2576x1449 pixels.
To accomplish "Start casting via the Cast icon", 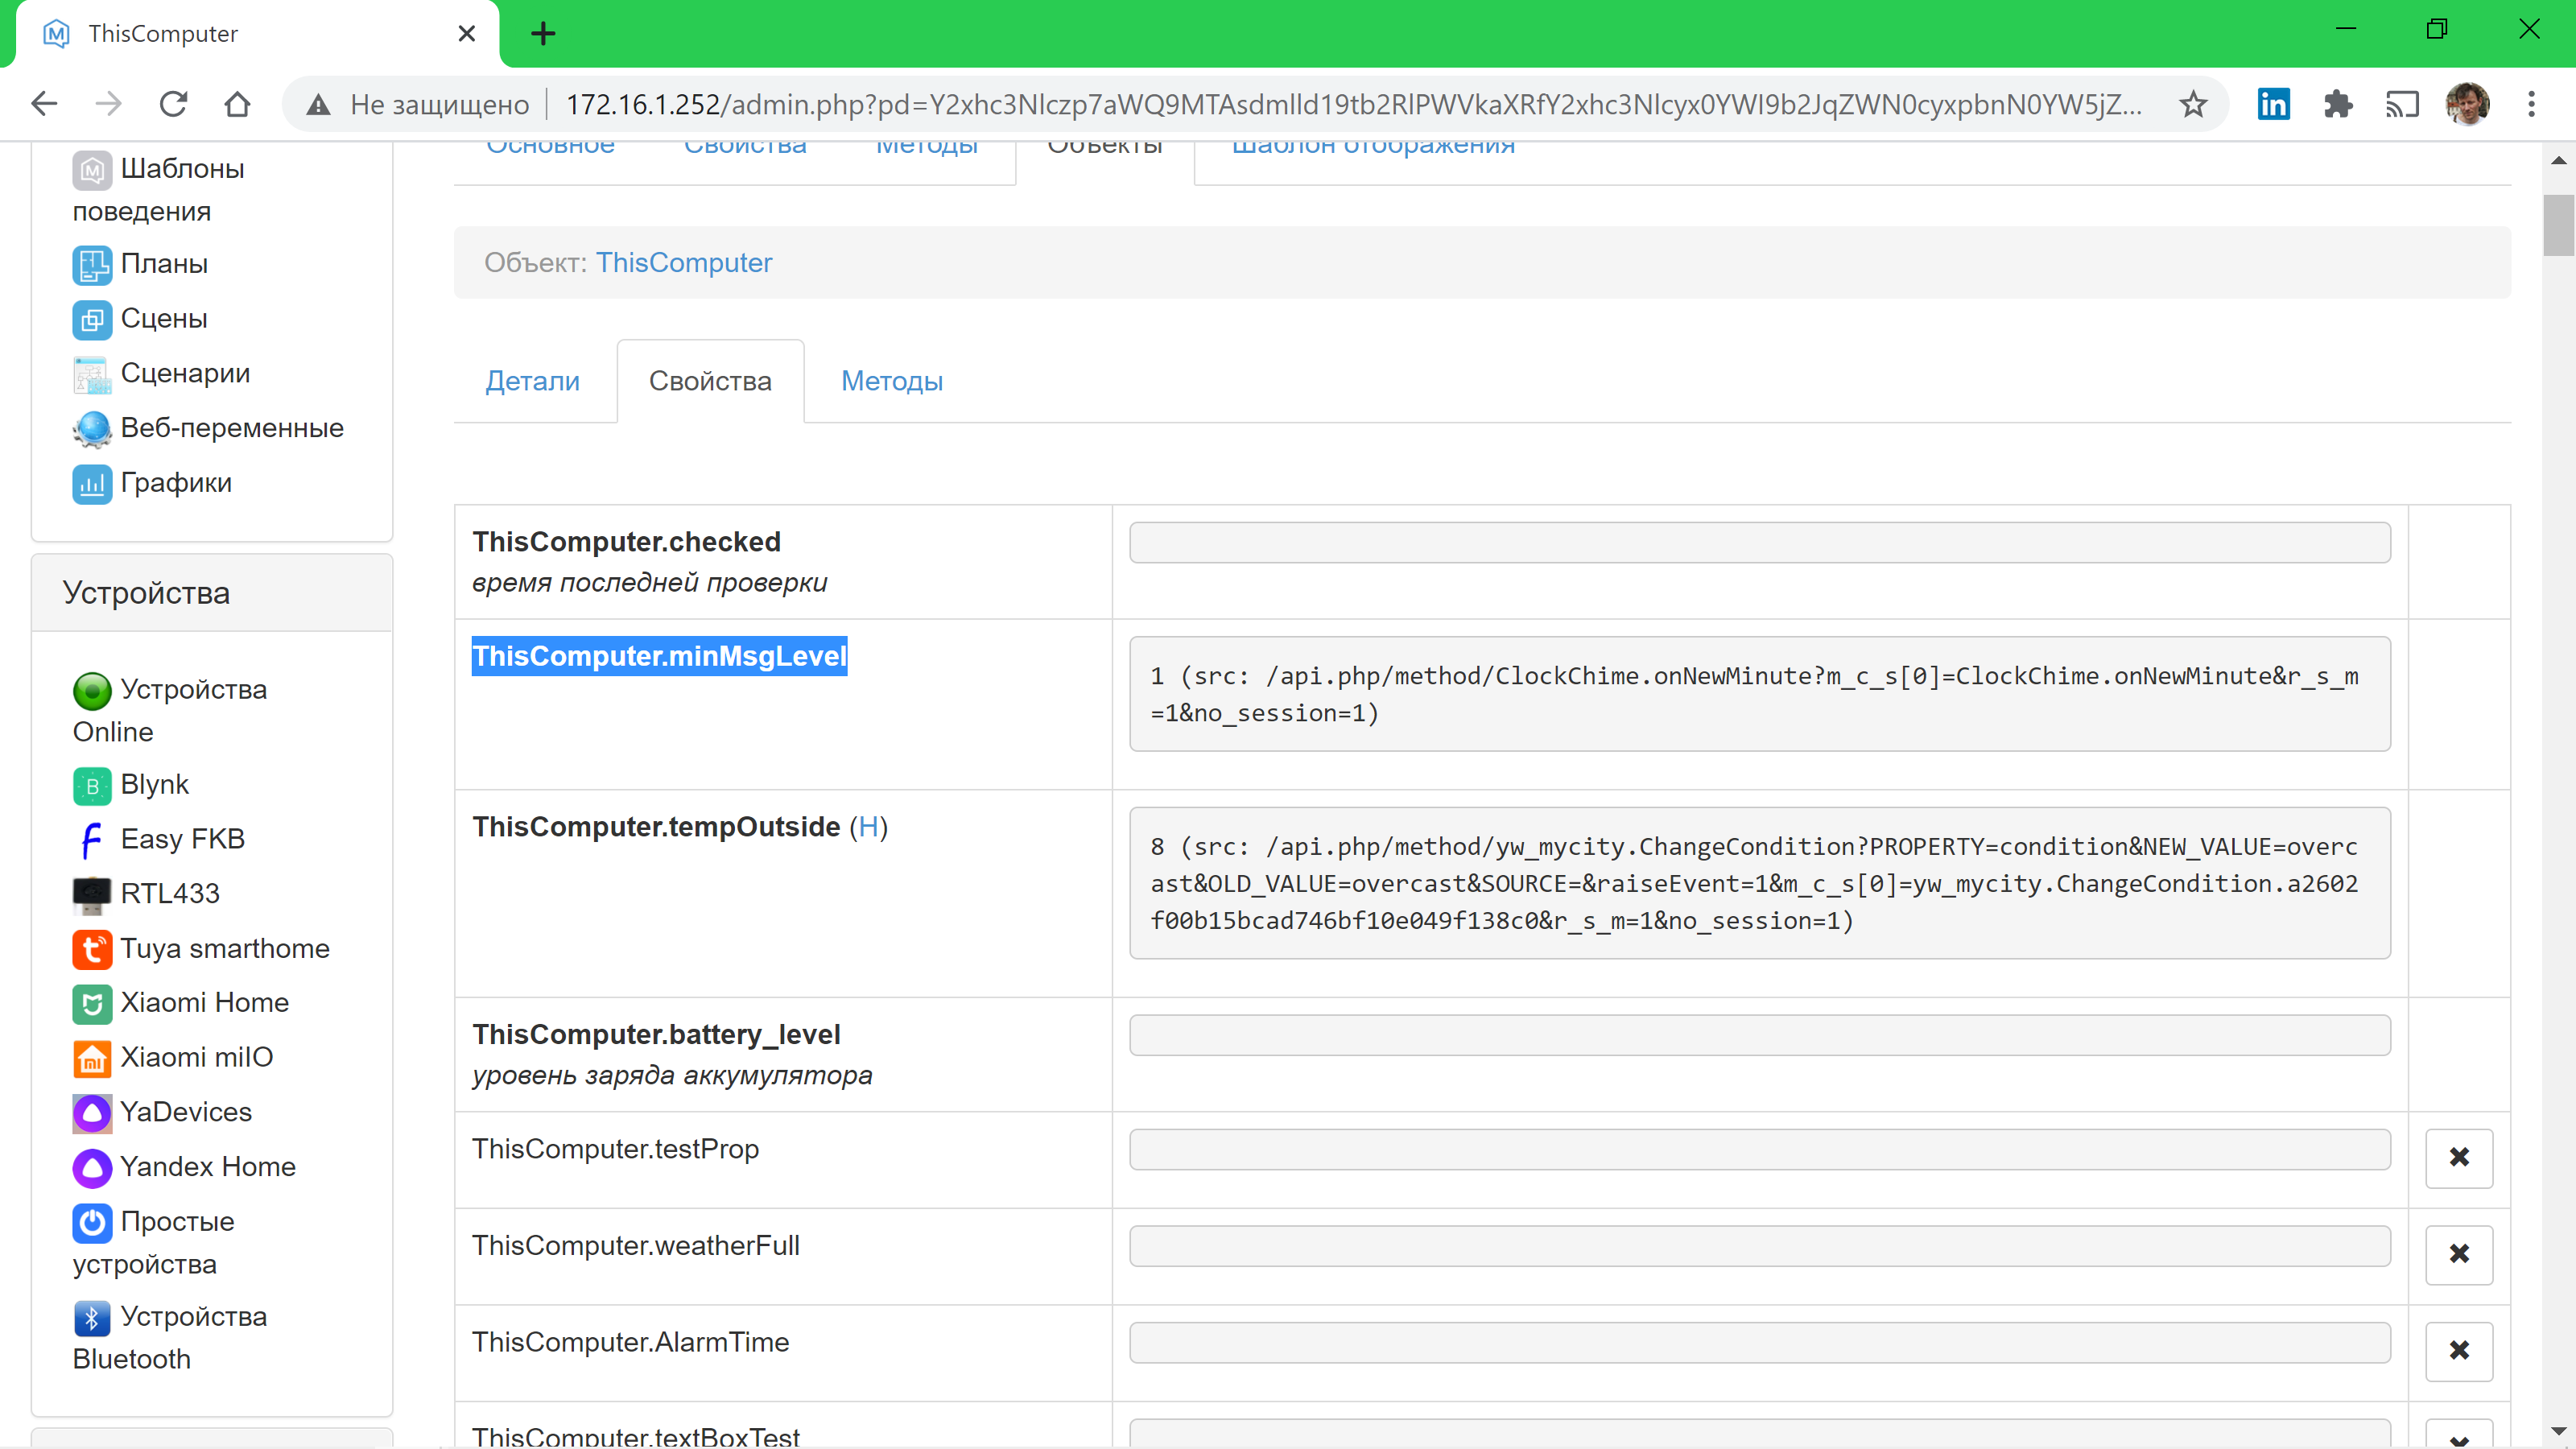I will coord(2404,103).
